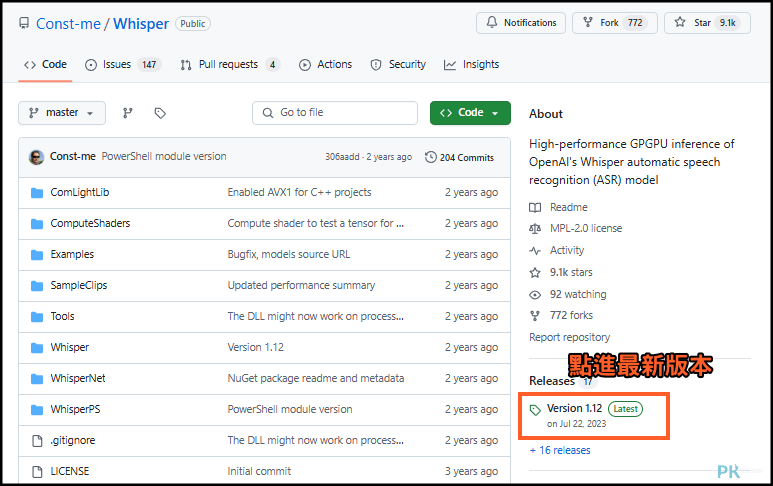
Task: Click the Activity pulse icon
Action: tap(535, 250)
